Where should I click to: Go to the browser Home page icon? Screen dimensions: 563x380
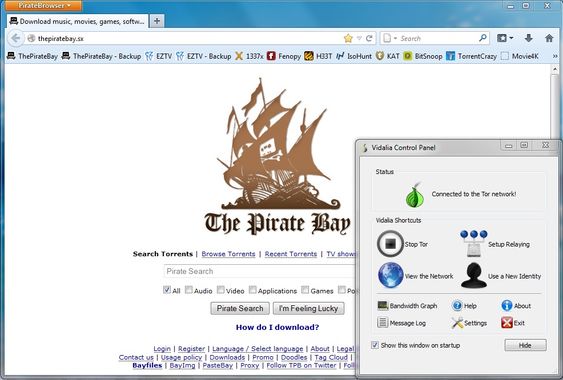[549, 38]
